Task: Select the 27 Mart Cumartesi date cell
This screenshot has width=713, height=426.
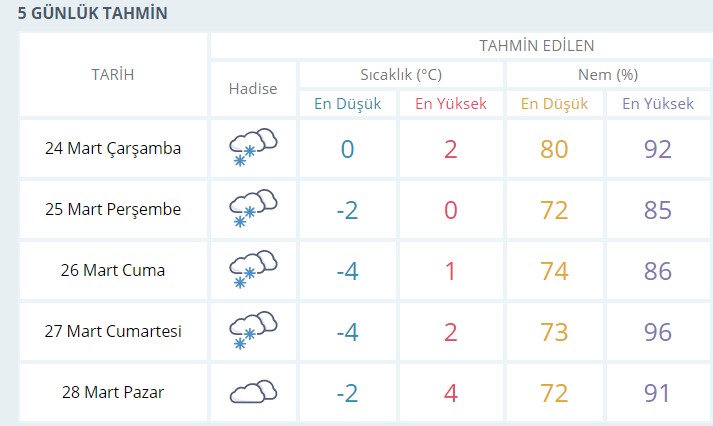Action: (x=113, y=331)
